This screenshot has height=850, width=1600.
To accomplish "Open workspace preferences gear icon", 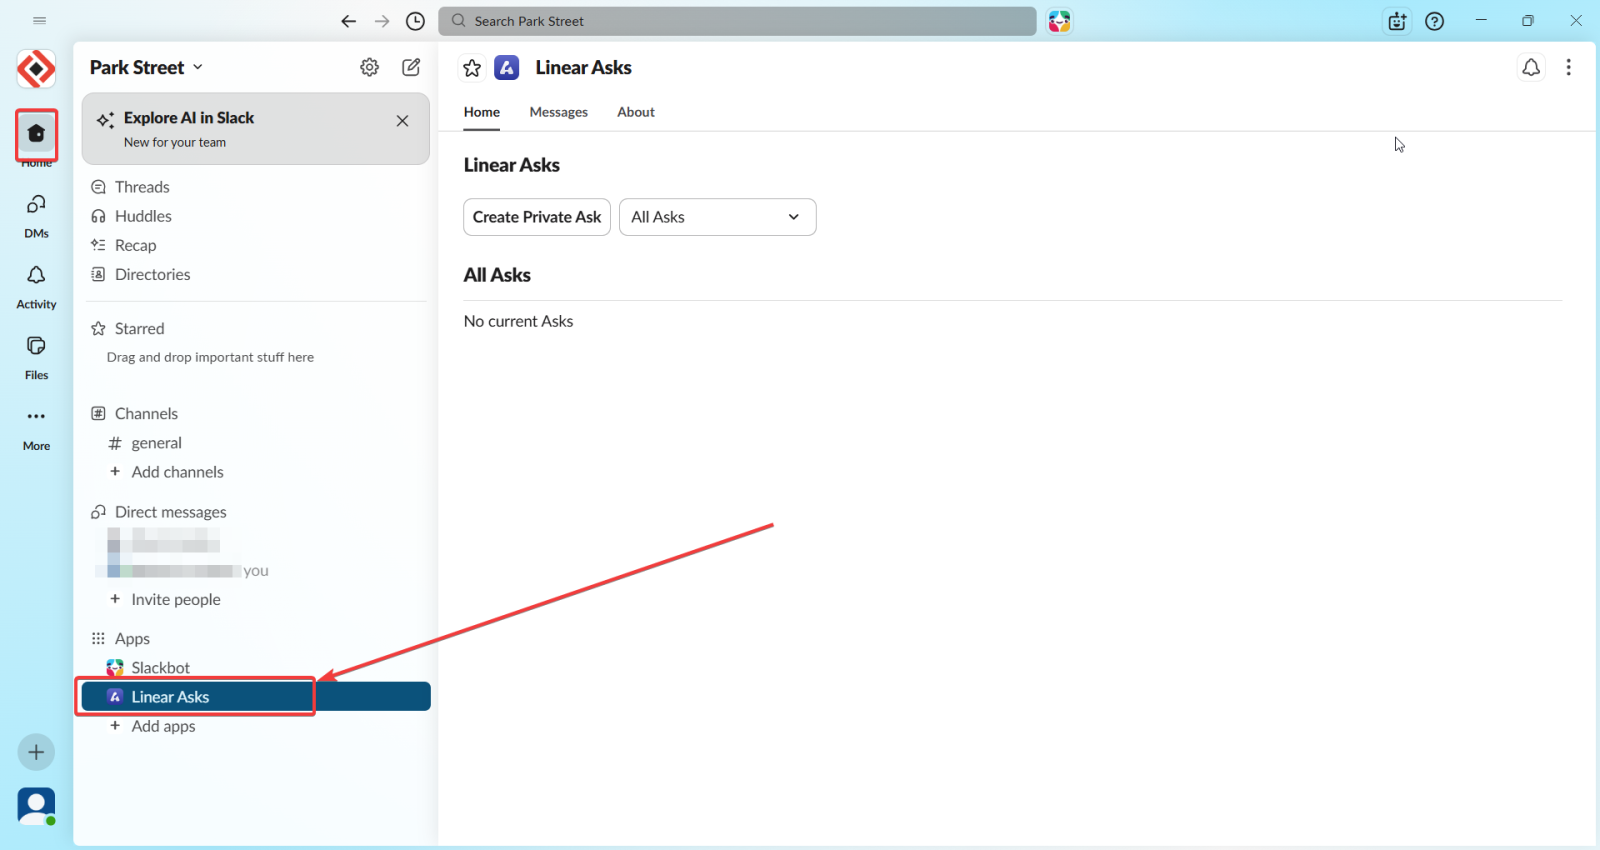I will [370, 67].
